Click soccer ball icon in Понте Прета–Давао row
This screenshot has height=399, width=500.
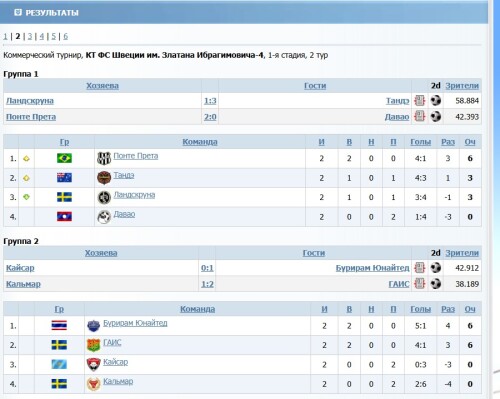(436, 116)
